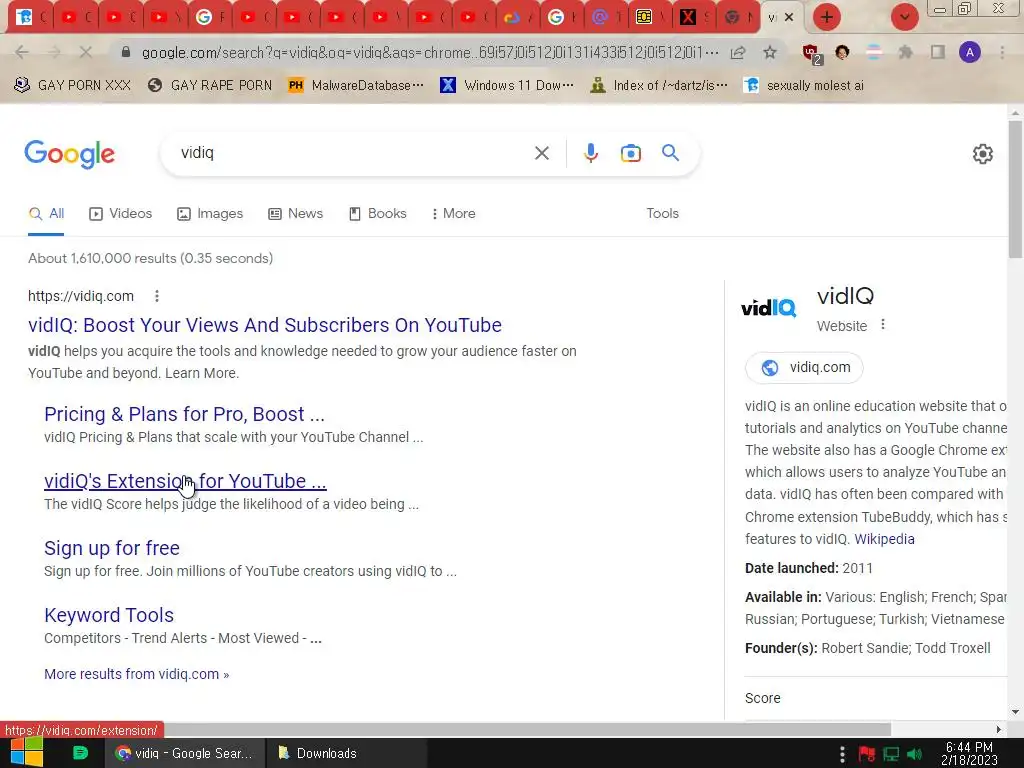Screen dimensions: 1024x768
Task: Switch to the tab with the X icon
Action: [687, 18]
